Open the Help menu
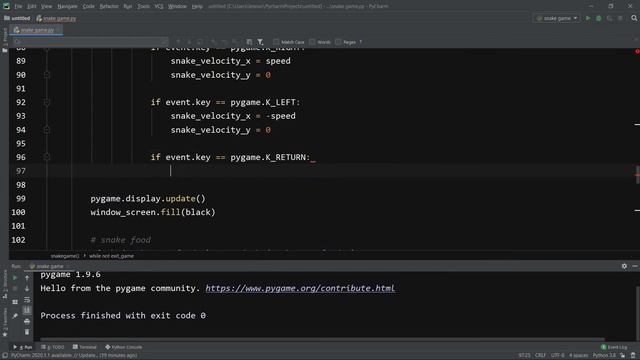 point(197,6)
